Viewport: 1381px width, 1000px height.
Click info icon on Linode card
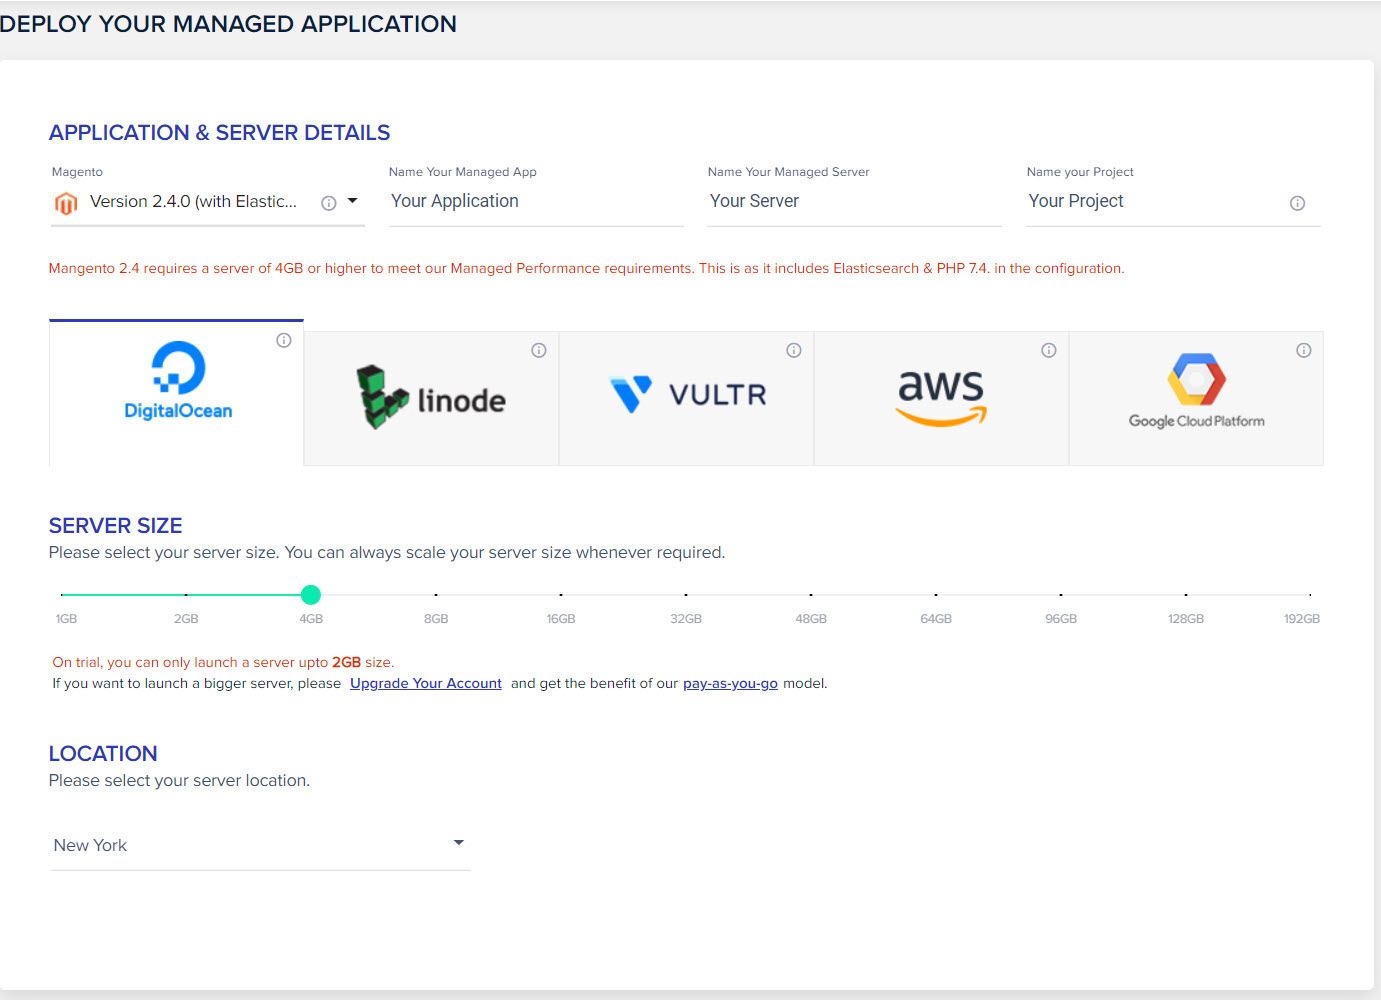coord(539,350)
